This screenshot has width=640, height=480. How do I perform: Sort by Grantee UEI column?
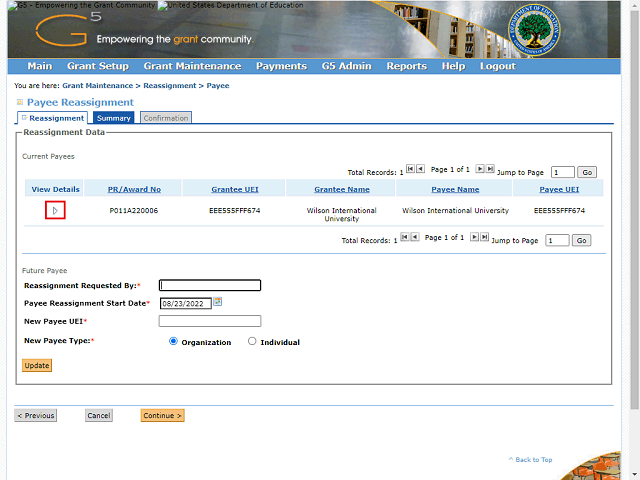(x=235, y=189)
